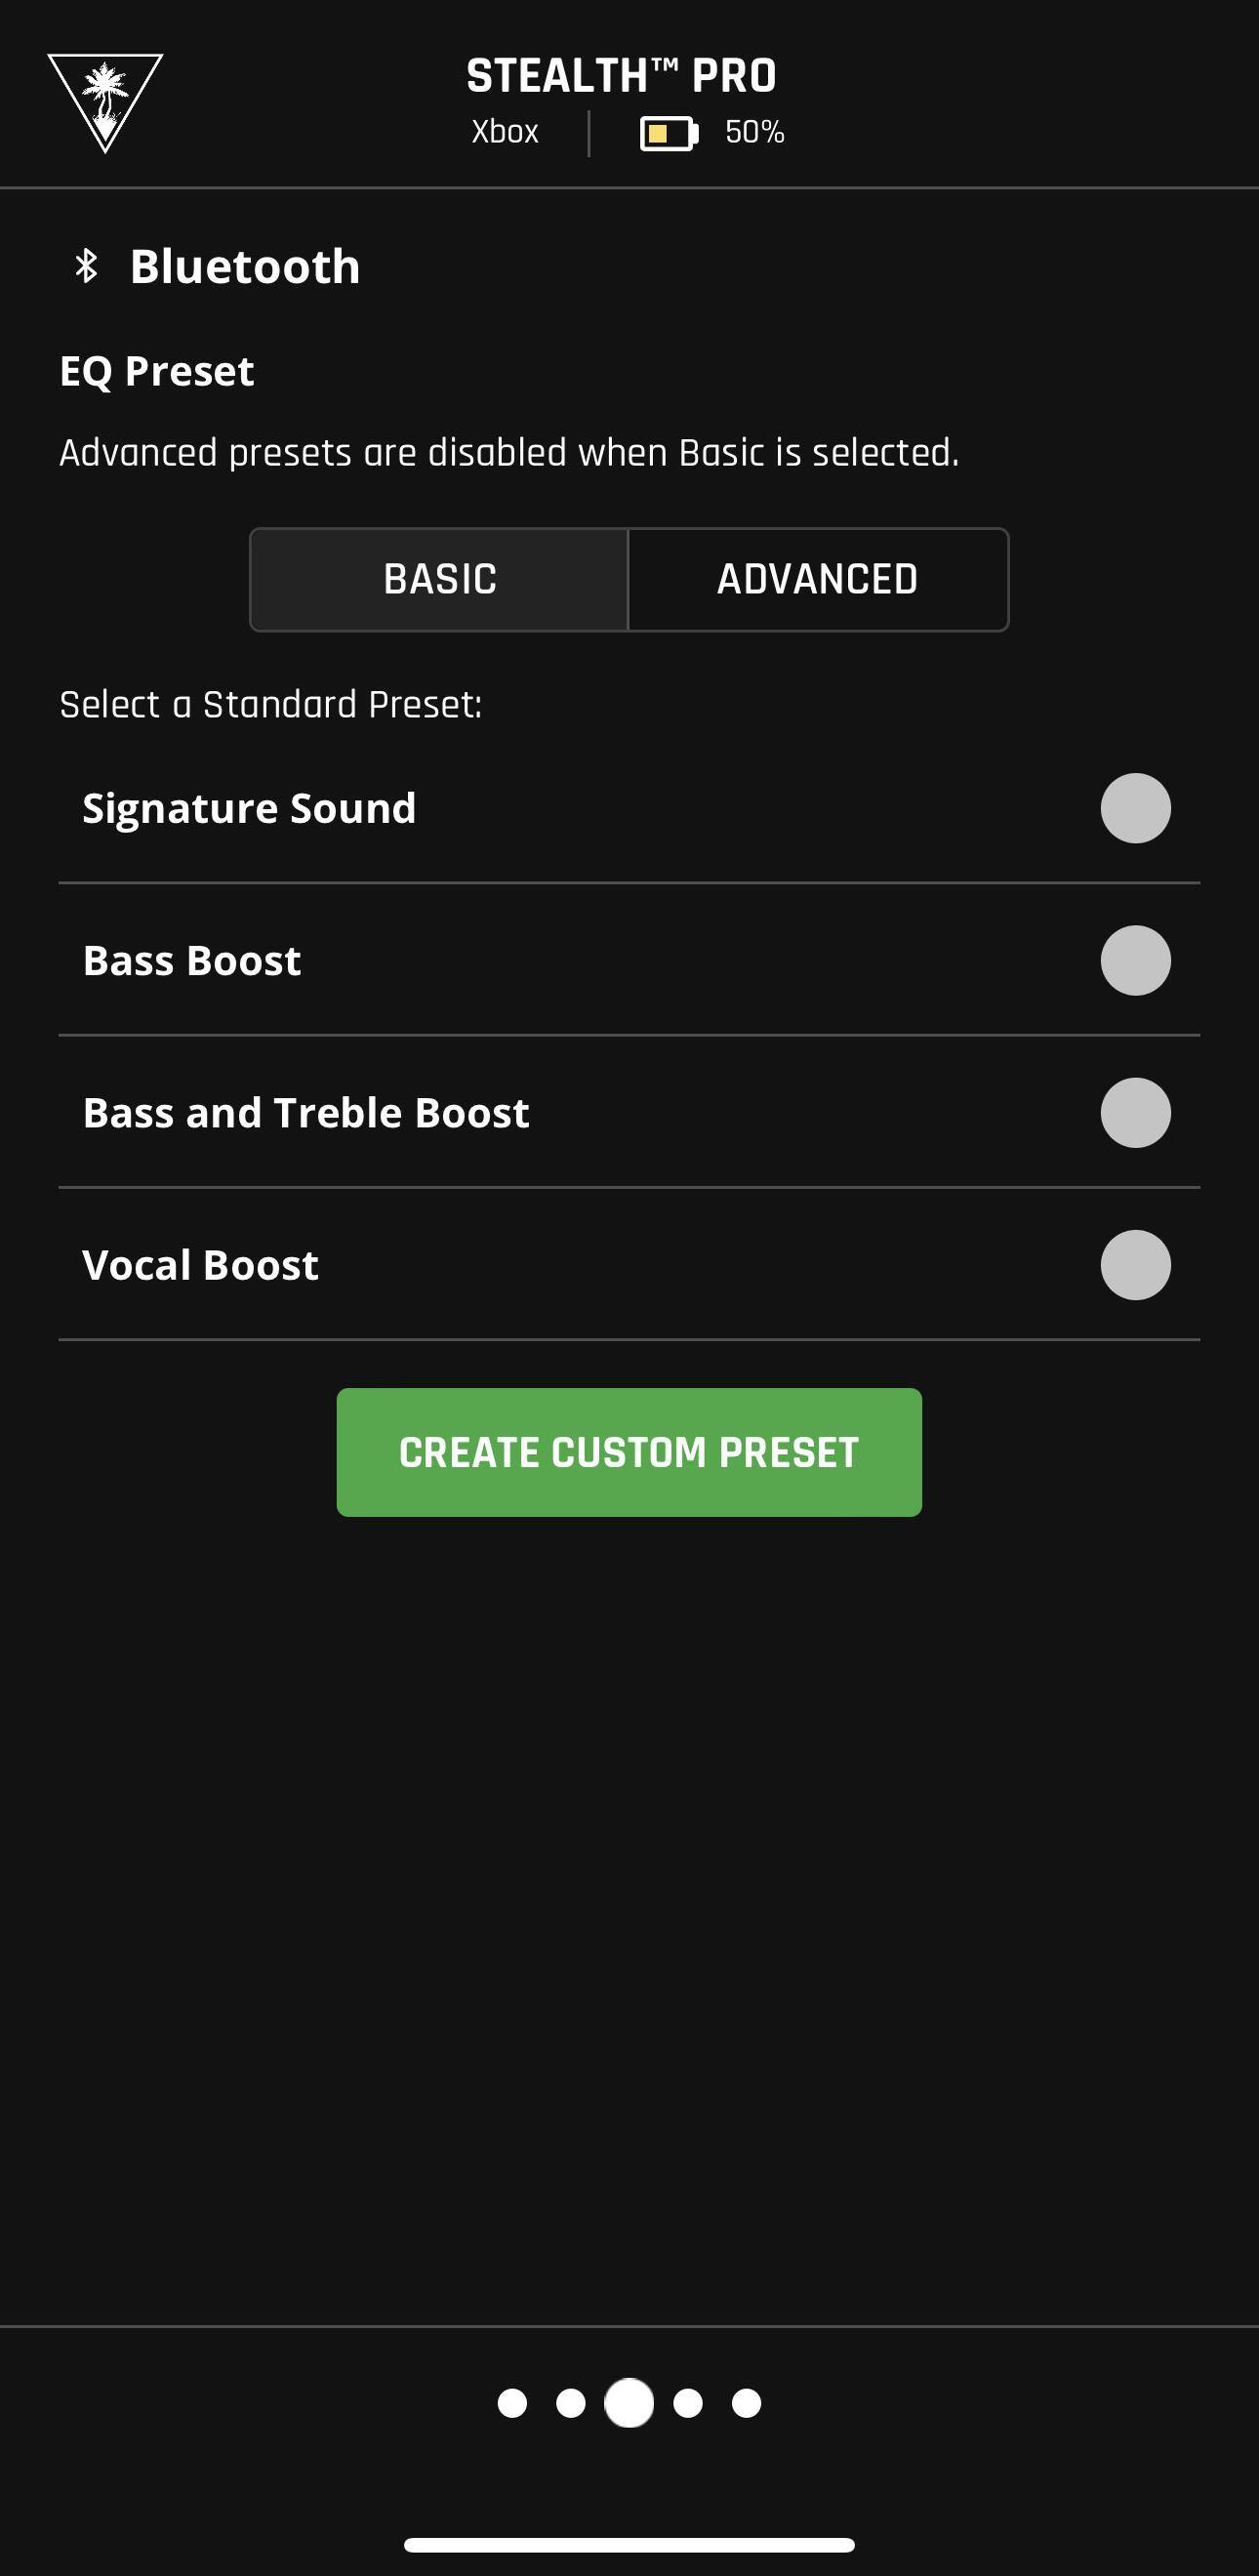Switch to the ADVANCED tab
Viewport: 1259px width, 2576px height.
(817, 580)
